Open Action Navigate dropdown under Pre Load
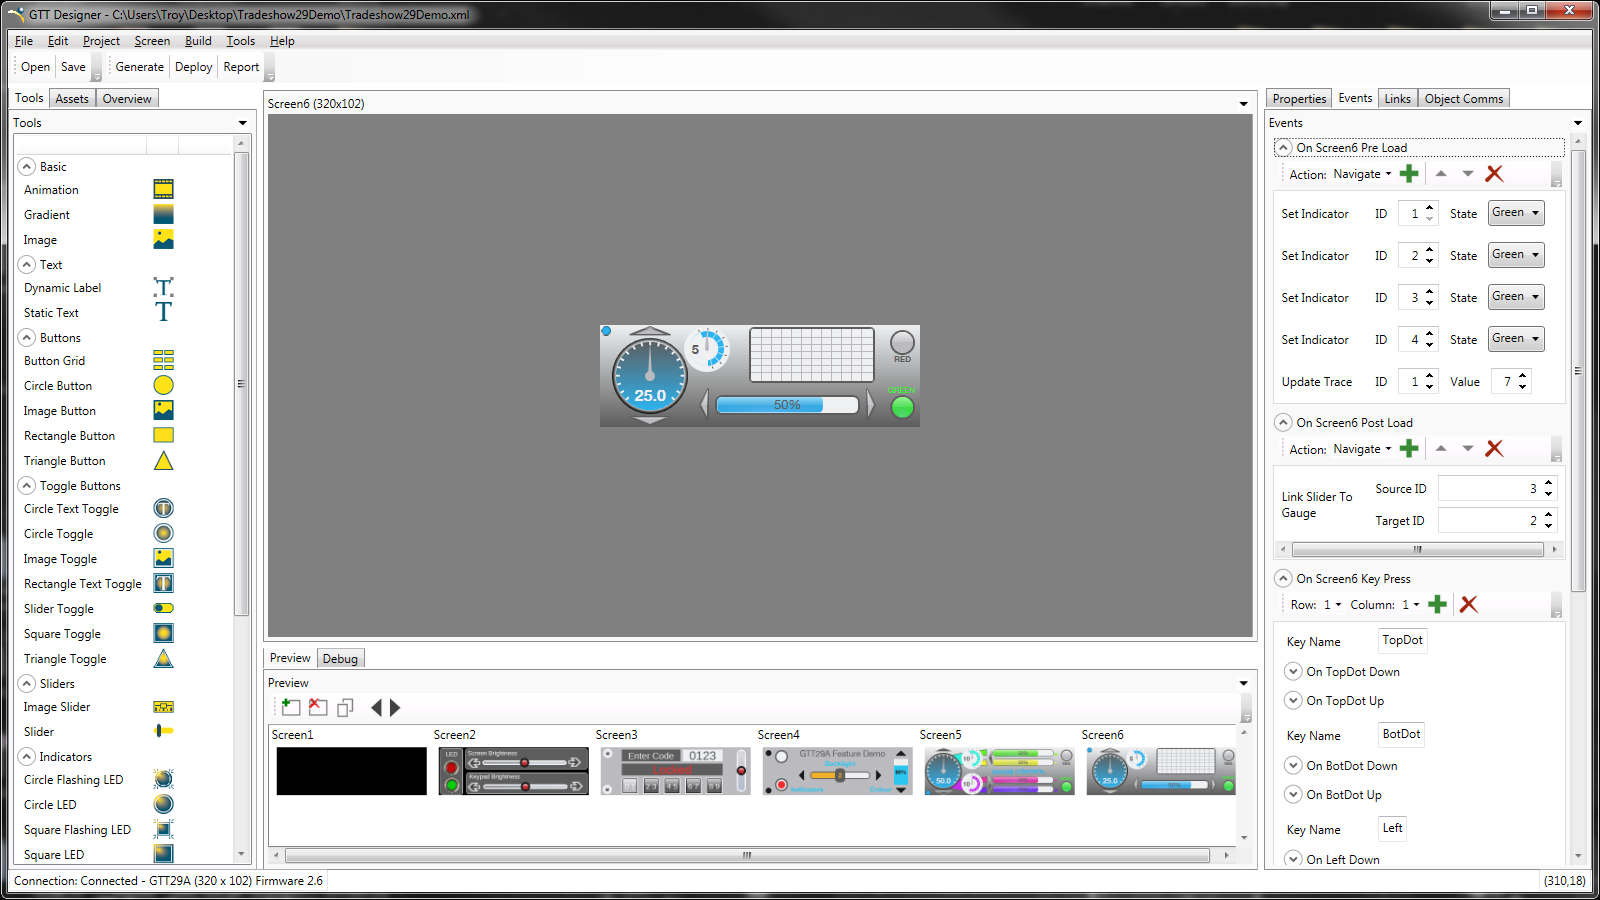Screen dimensions: 1600x900 pyautogui.click(x=1362, y=174)
